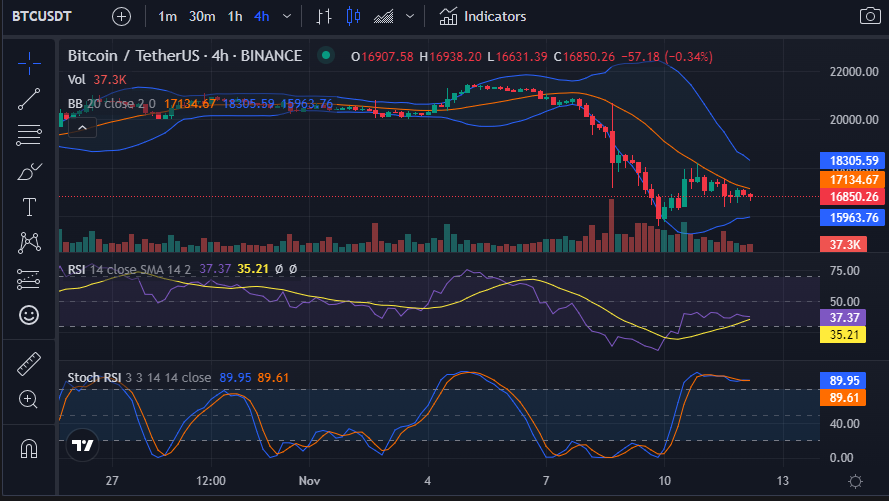This screenshot has height=501, width=889.
Task: Toggle magnet mode on
Action: 29,445
